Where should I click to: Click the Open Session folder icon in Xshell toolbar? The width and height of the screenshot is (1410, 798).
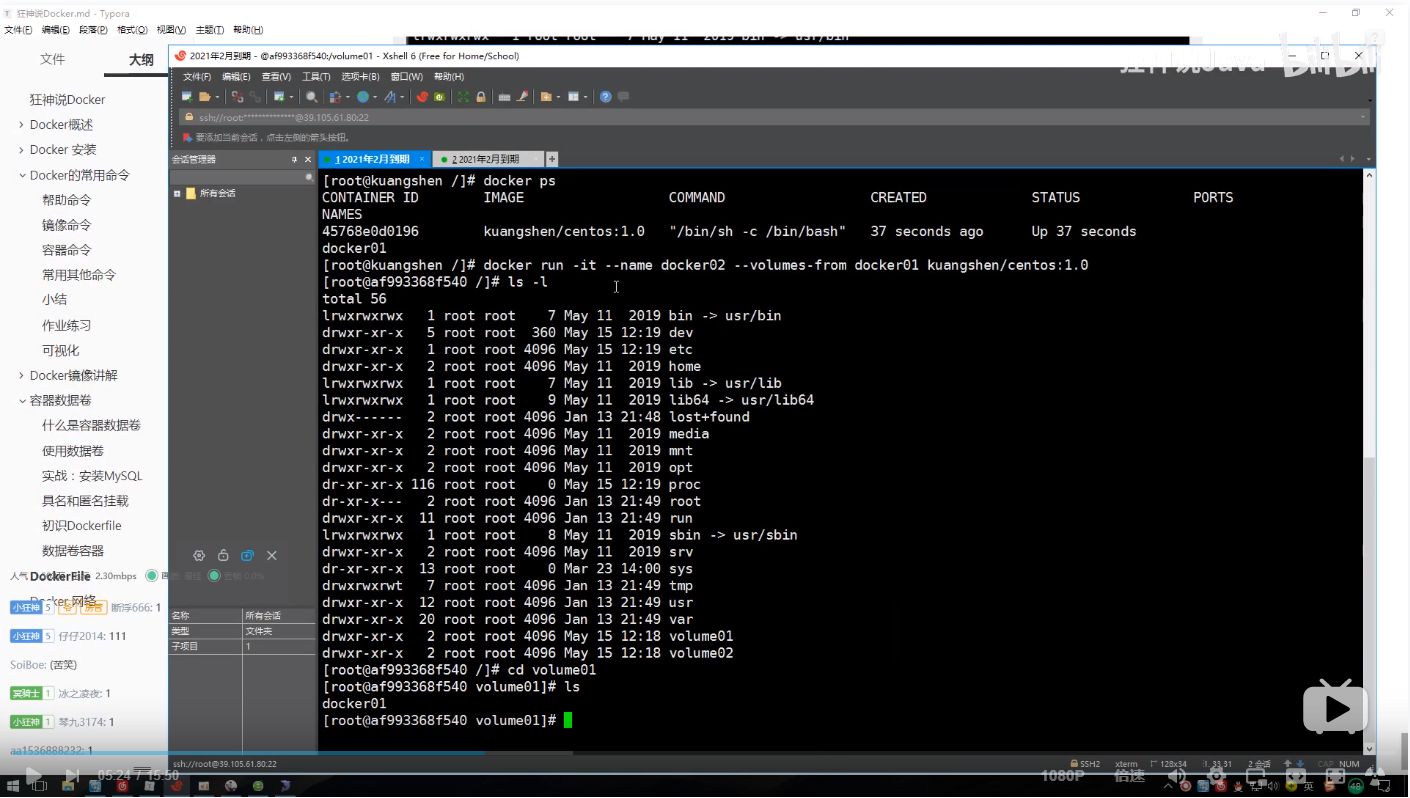pyautogui.click(x=204, y=97)
